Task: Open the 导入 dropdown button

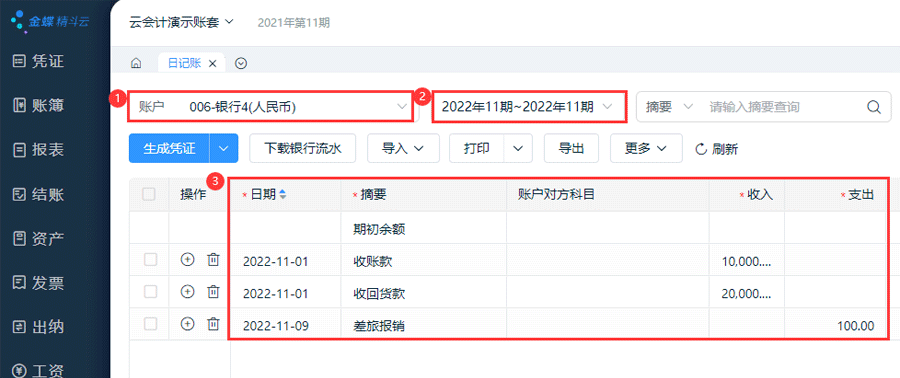Action: pos(403,149)
